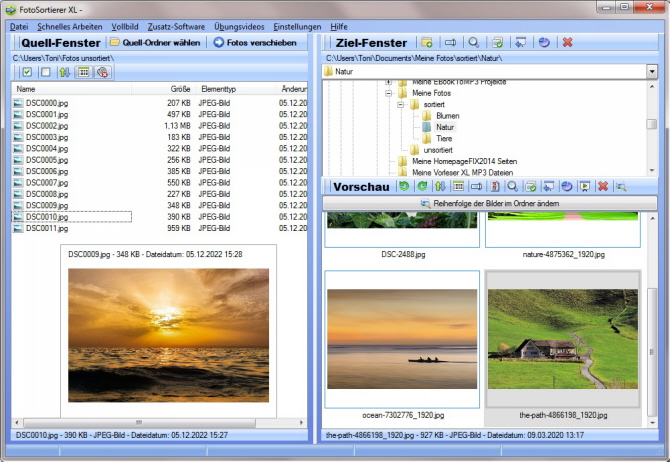Click the rename icon in Vorschau toolbar
Image resolution: width=670 pixels, height=462 pixels.
tap(476, 186)
